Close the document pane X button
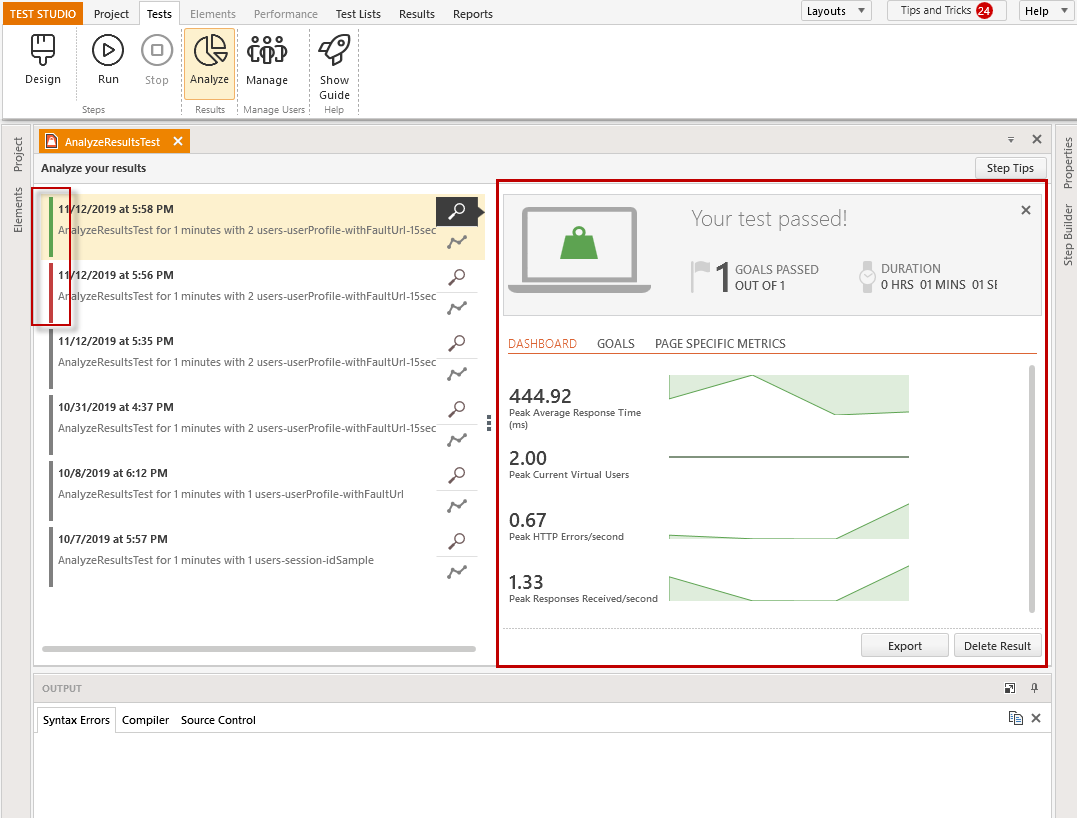This screenshot has width=1077, height=818. click(1037, 139)
